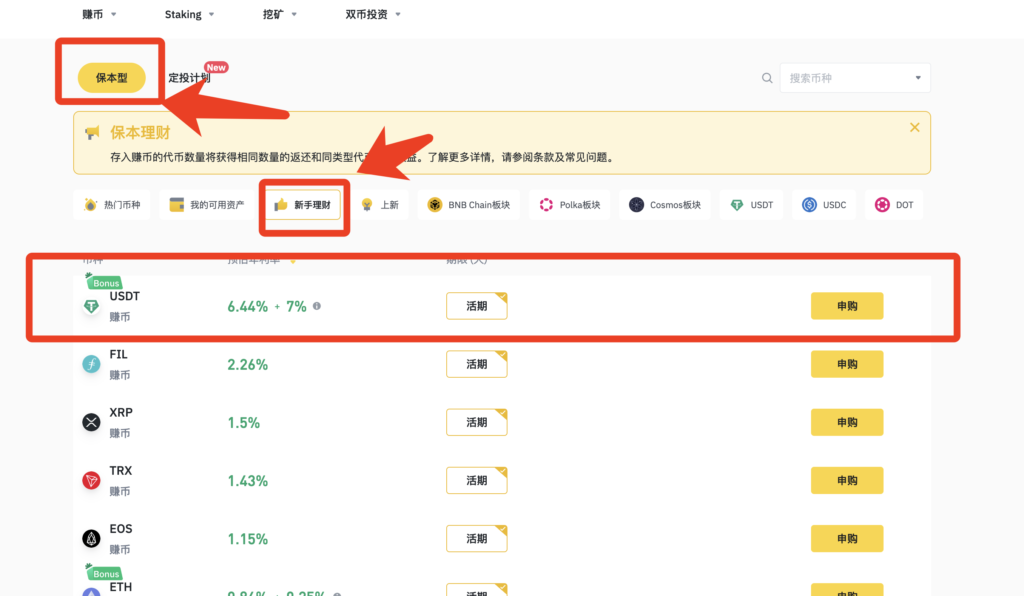
Task: Open the 挖矿 dropdown menu
Action: click(x=280, y=14)
